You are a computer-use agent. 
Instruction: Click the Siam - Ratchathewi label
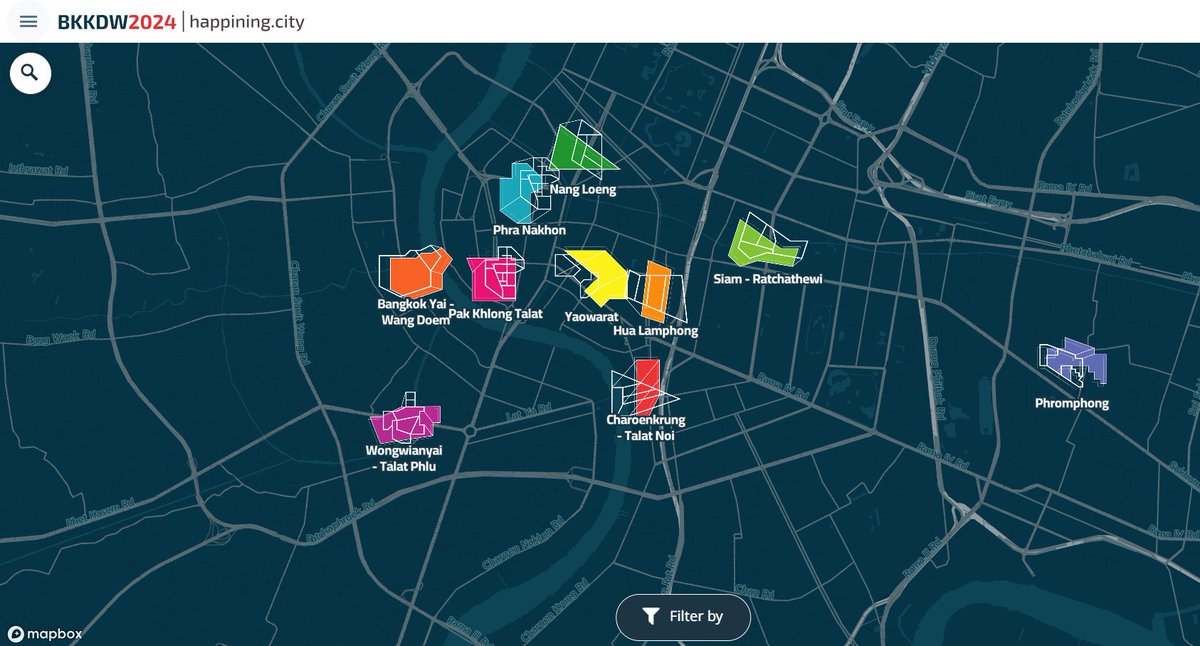click(x=768, y=279)
